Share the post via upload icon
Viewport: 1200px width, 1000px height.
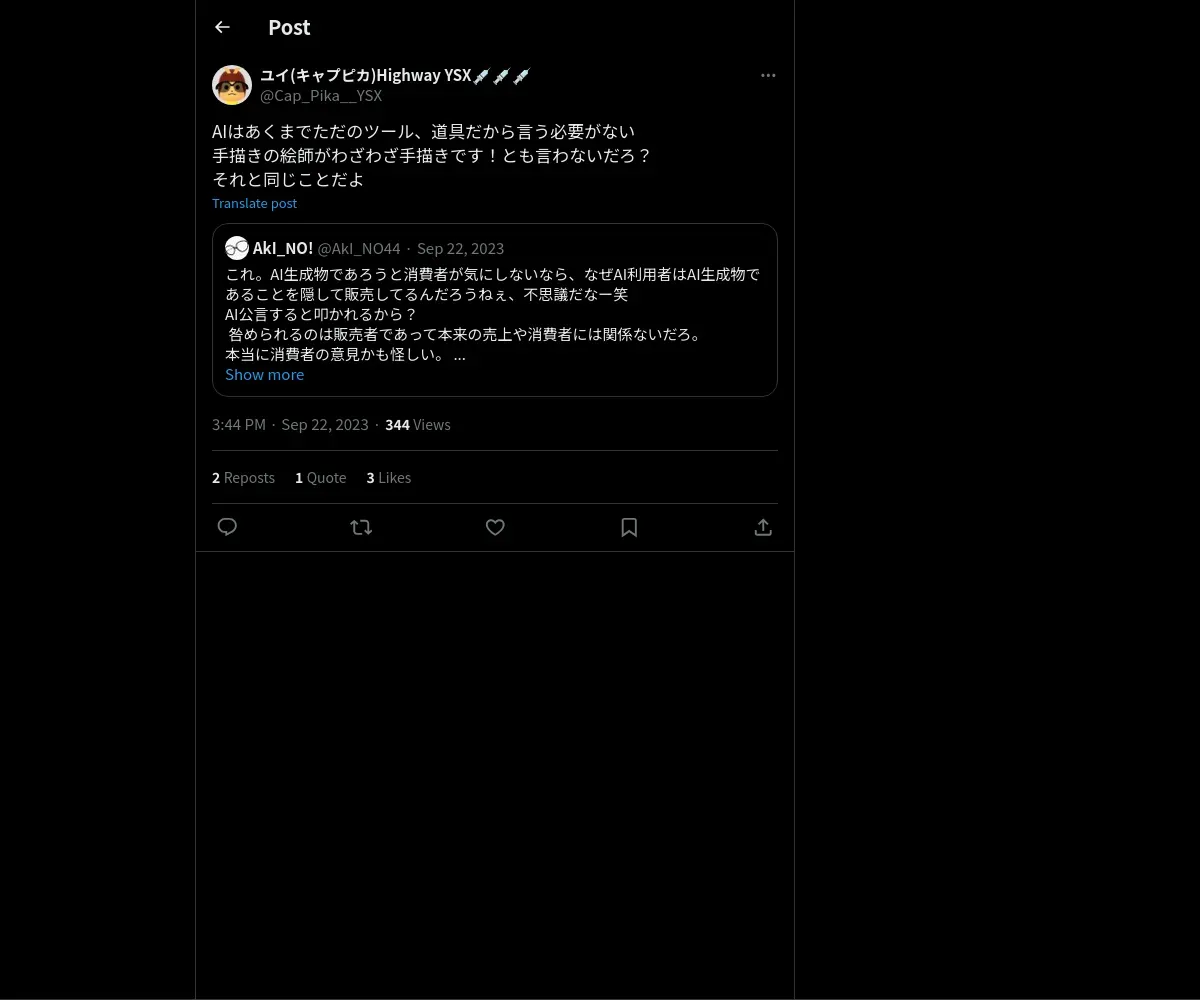click(x=763, y=527)
